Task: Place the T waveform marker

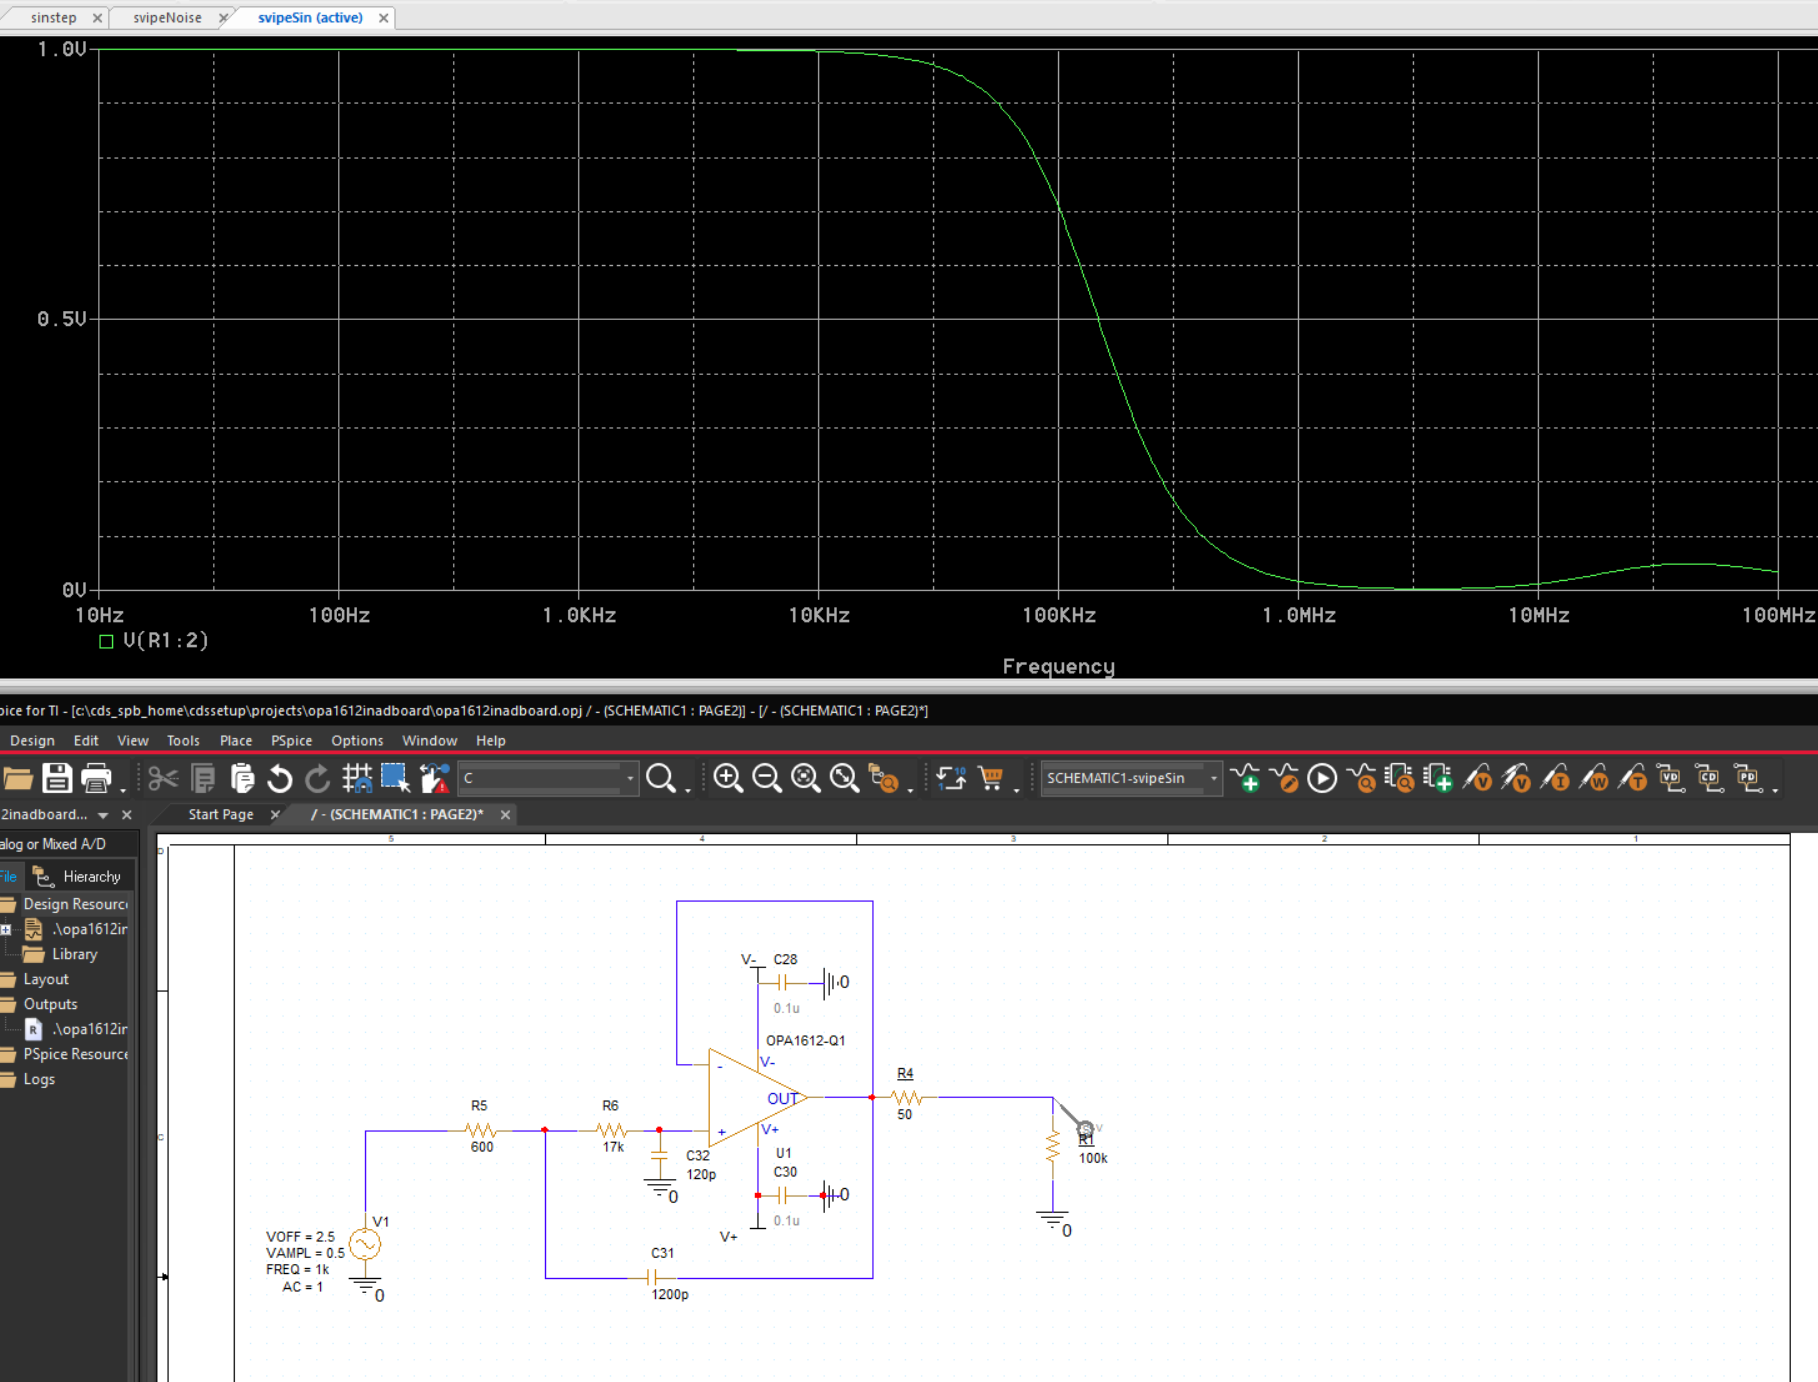Action: pyautogui.click(x=1632, y=778)
